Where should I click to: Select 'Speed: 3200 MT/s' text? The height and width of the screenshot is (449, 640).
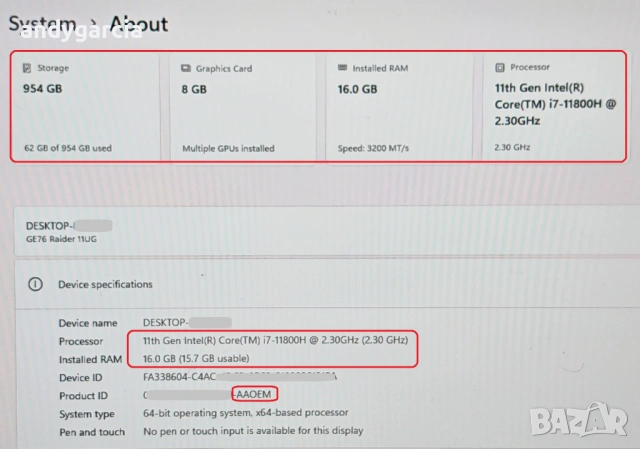[373, 149]
